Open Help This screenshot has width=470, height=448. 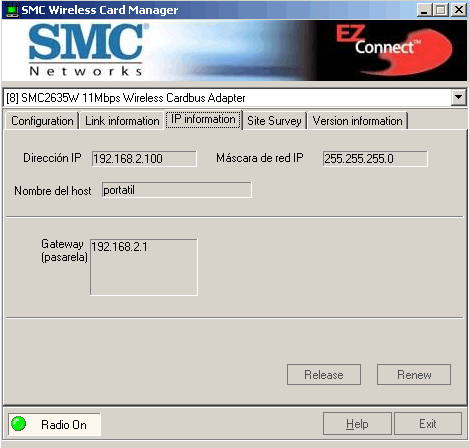[357, 424]
